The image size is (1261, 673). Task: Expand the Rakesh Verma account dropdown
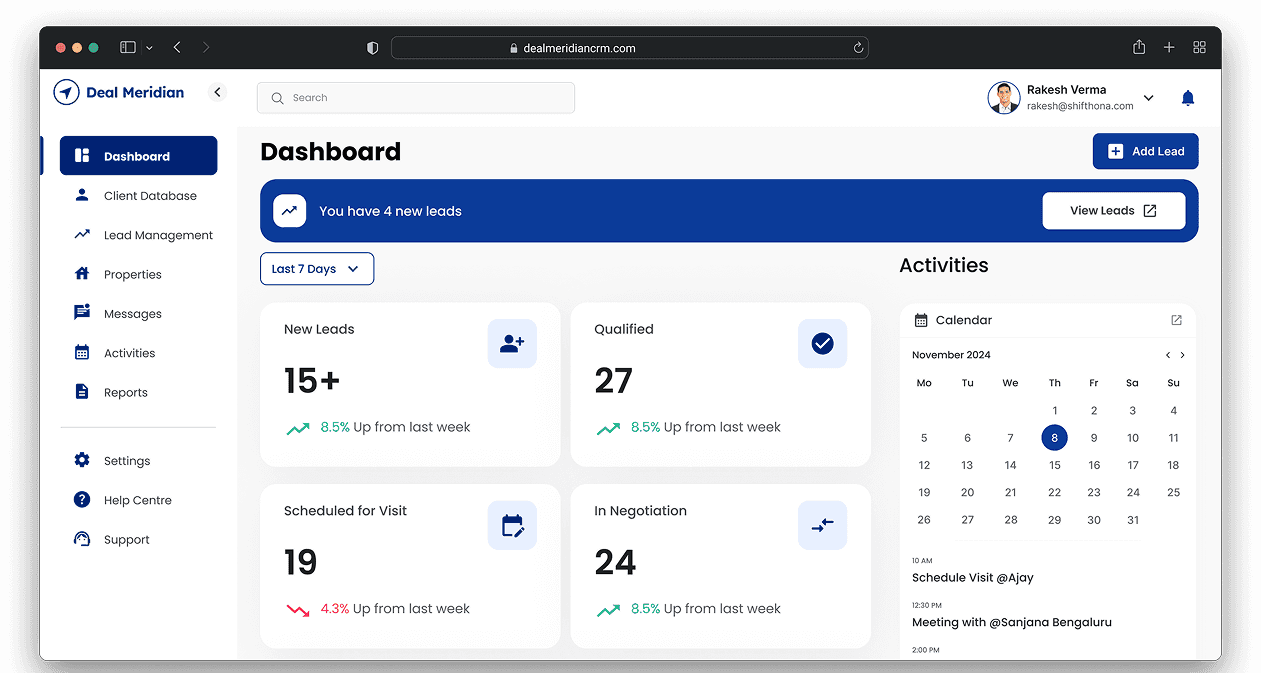pyautogui.click(x=1148, y=98)
